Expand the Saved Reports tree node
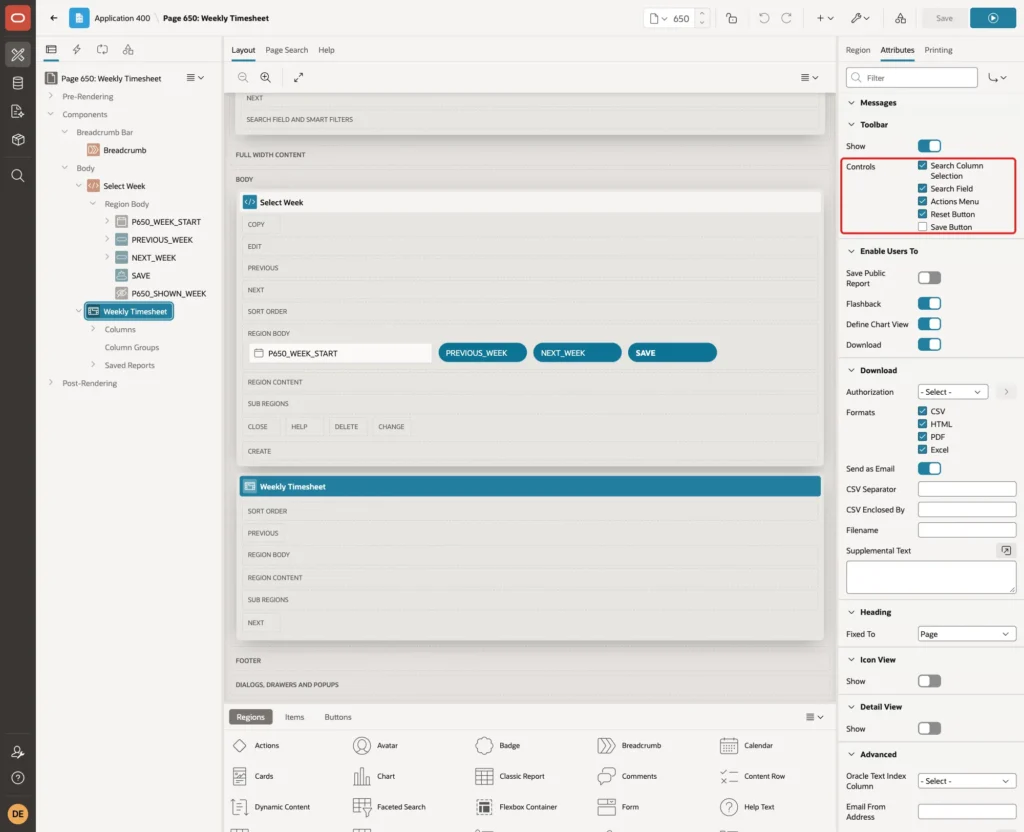 [x=93, y=365]
